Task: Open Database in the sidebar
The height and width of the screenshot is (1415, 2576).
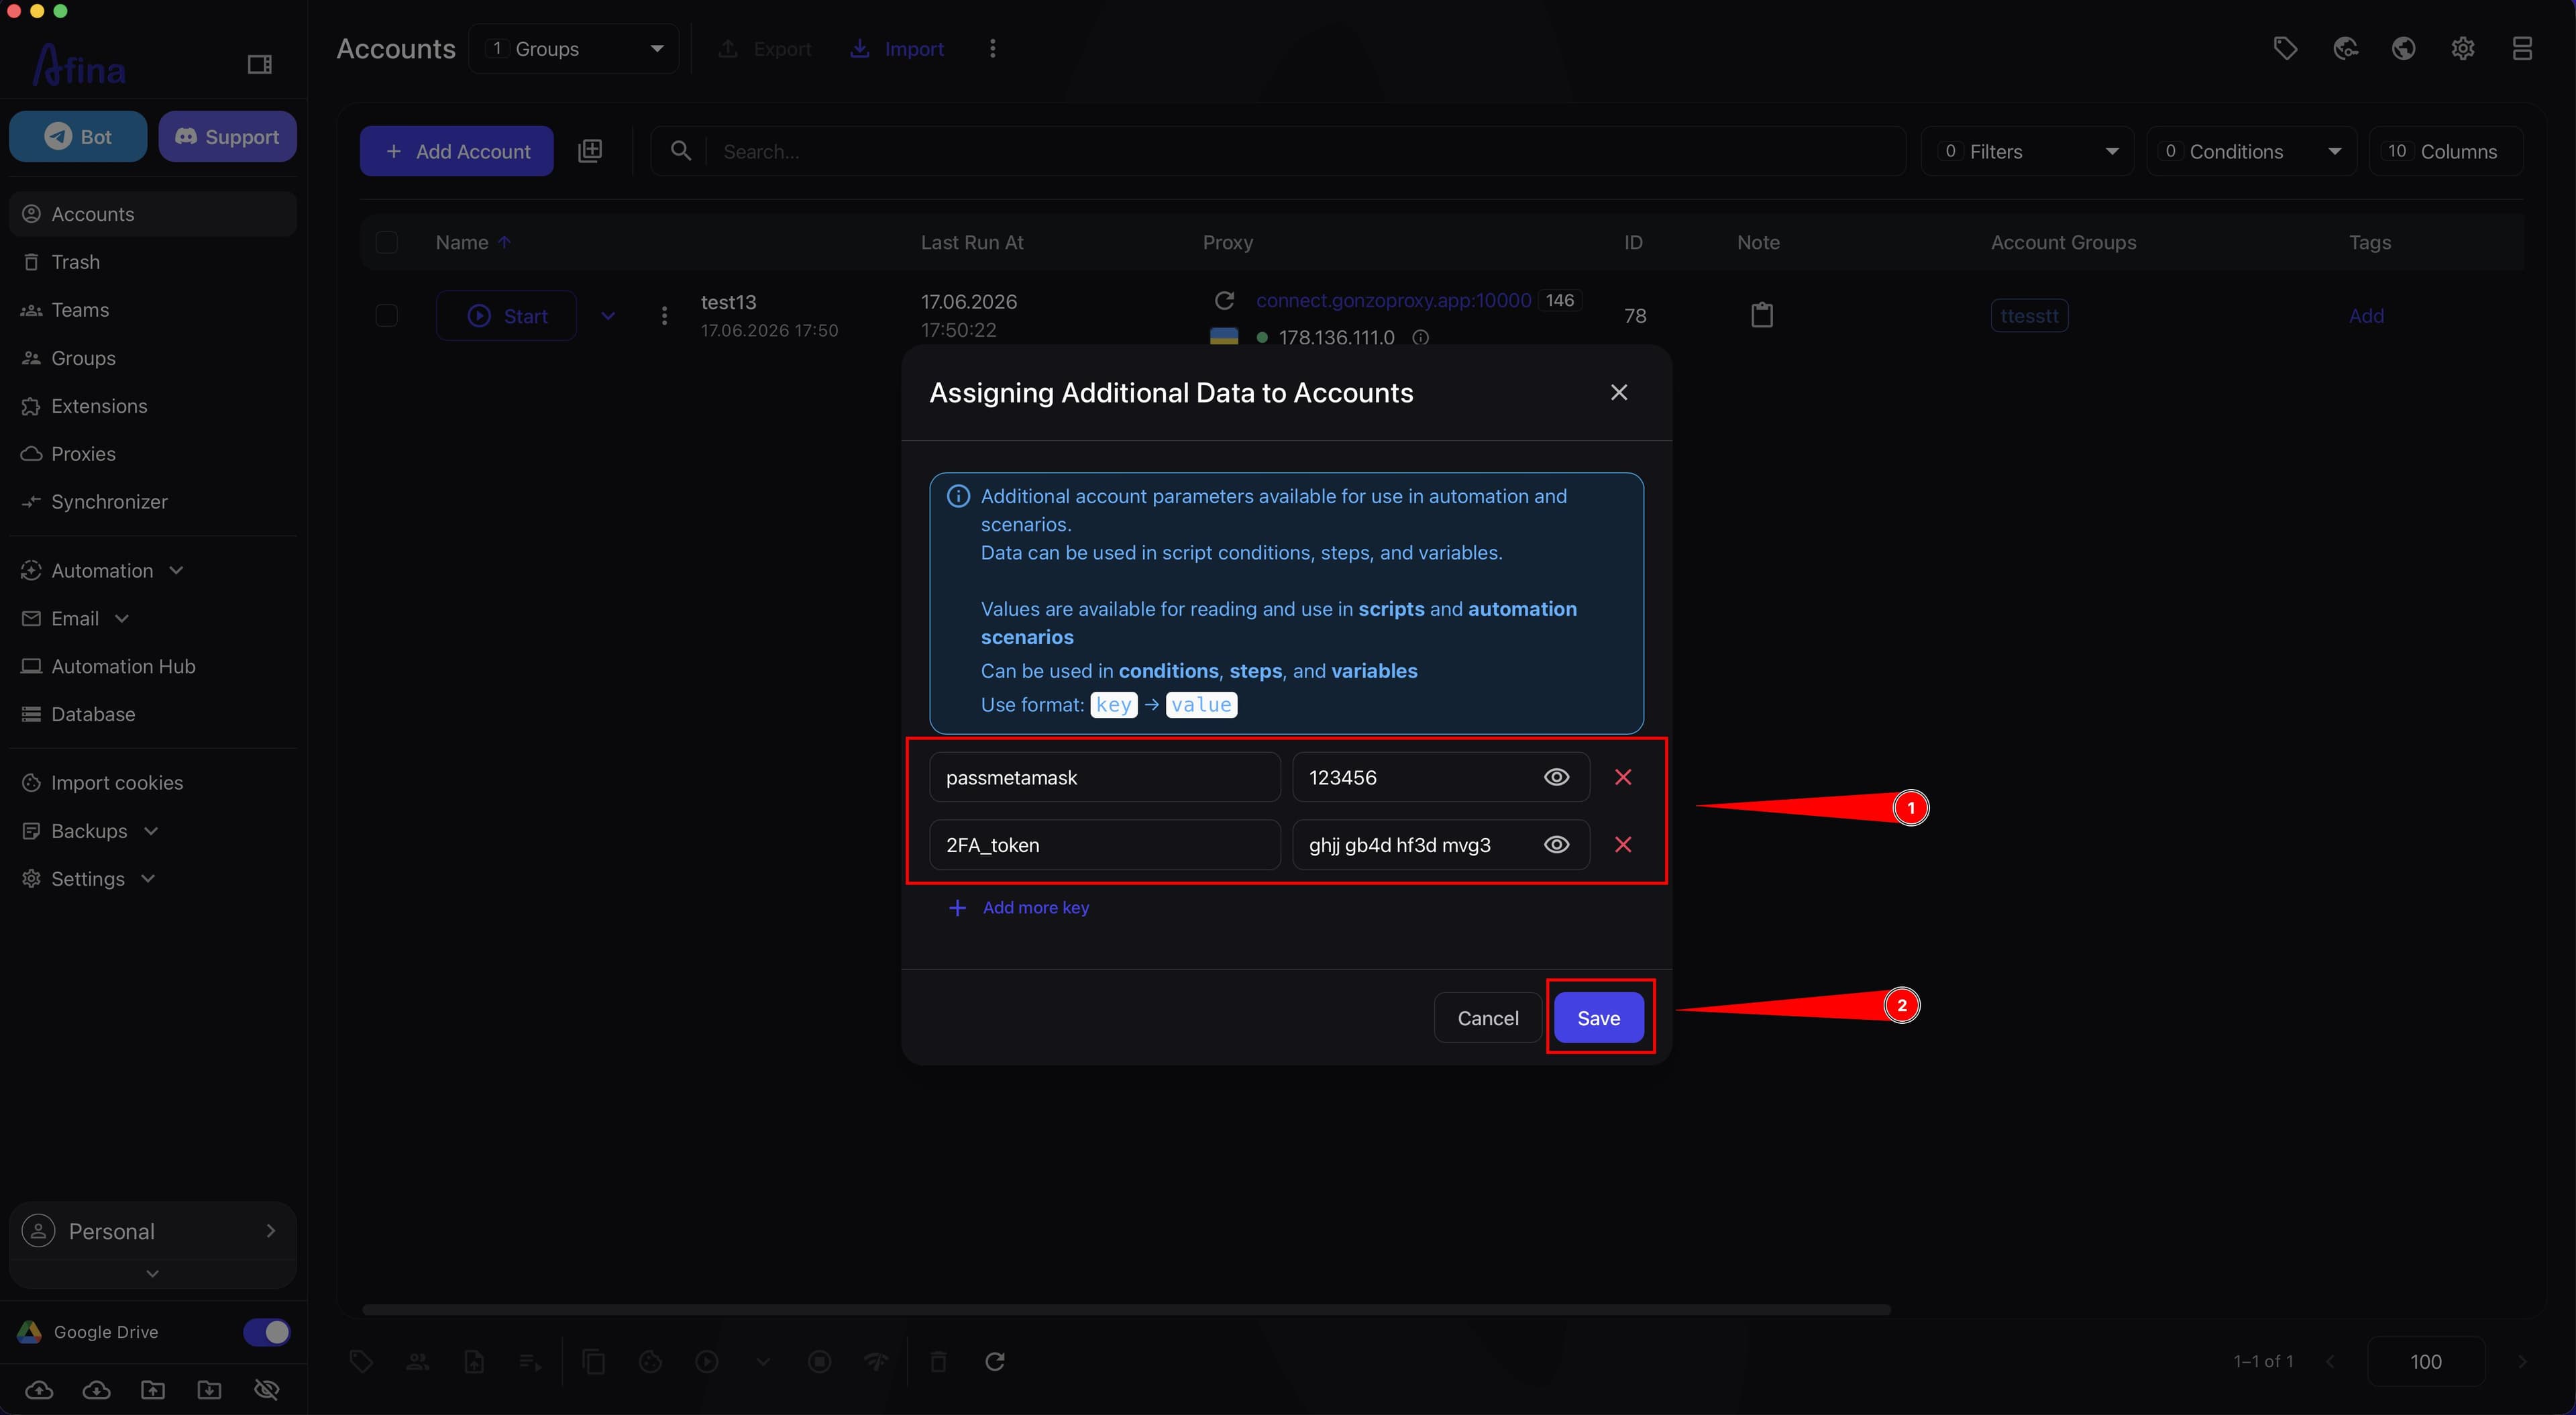Action: point(152,714)
